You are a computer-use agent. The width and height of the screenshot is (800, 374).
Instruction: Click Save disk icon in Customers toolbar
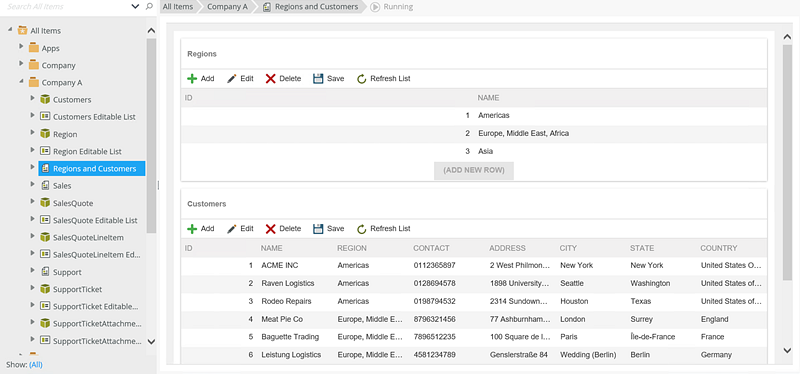click(x=318, y=229)
